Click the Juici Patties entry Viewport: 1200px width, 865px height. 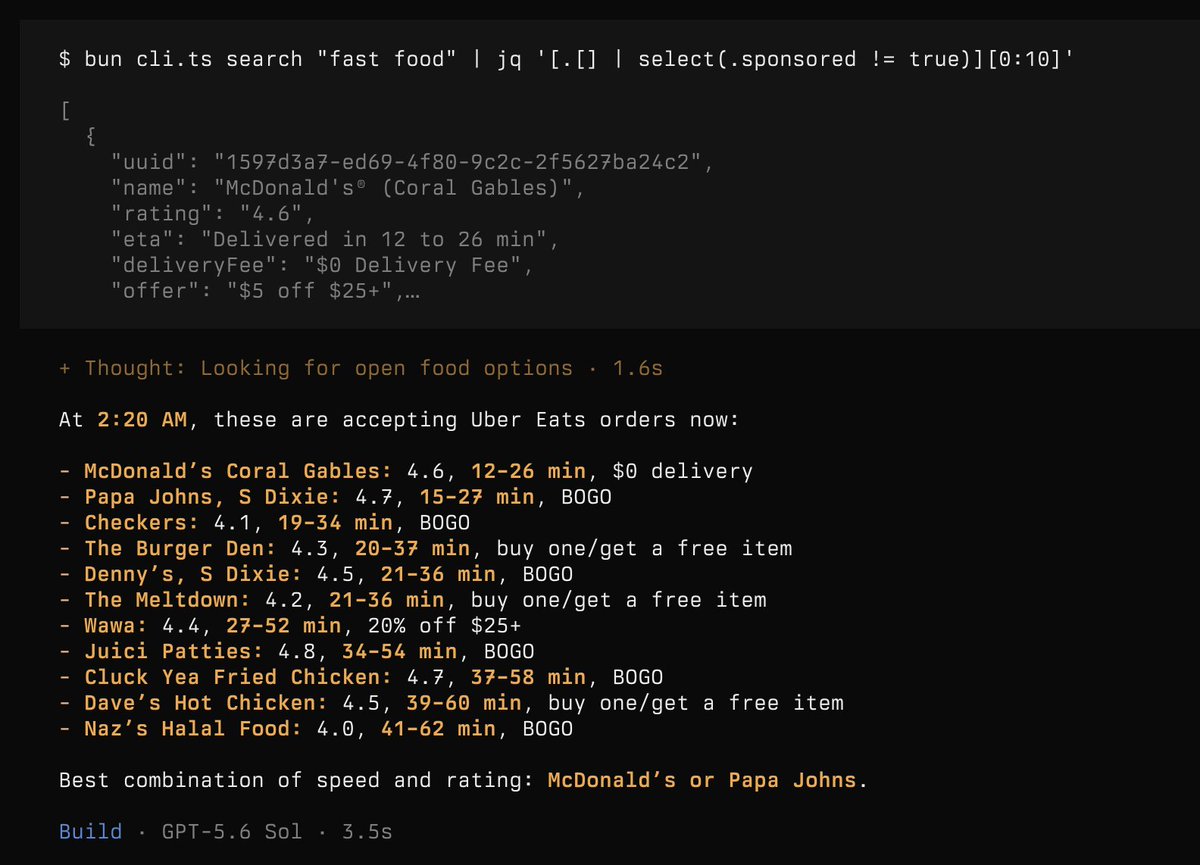(x=316, y=652)
